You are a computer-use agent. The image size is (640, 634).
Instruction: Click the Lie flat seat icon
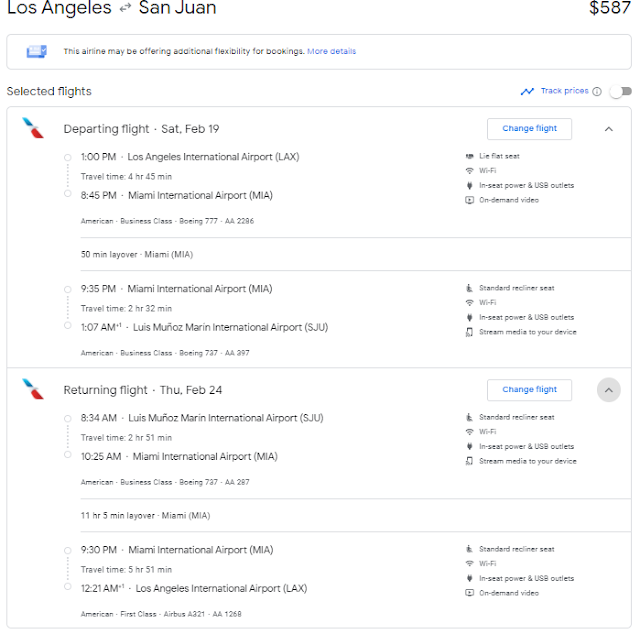pos(469,157)
